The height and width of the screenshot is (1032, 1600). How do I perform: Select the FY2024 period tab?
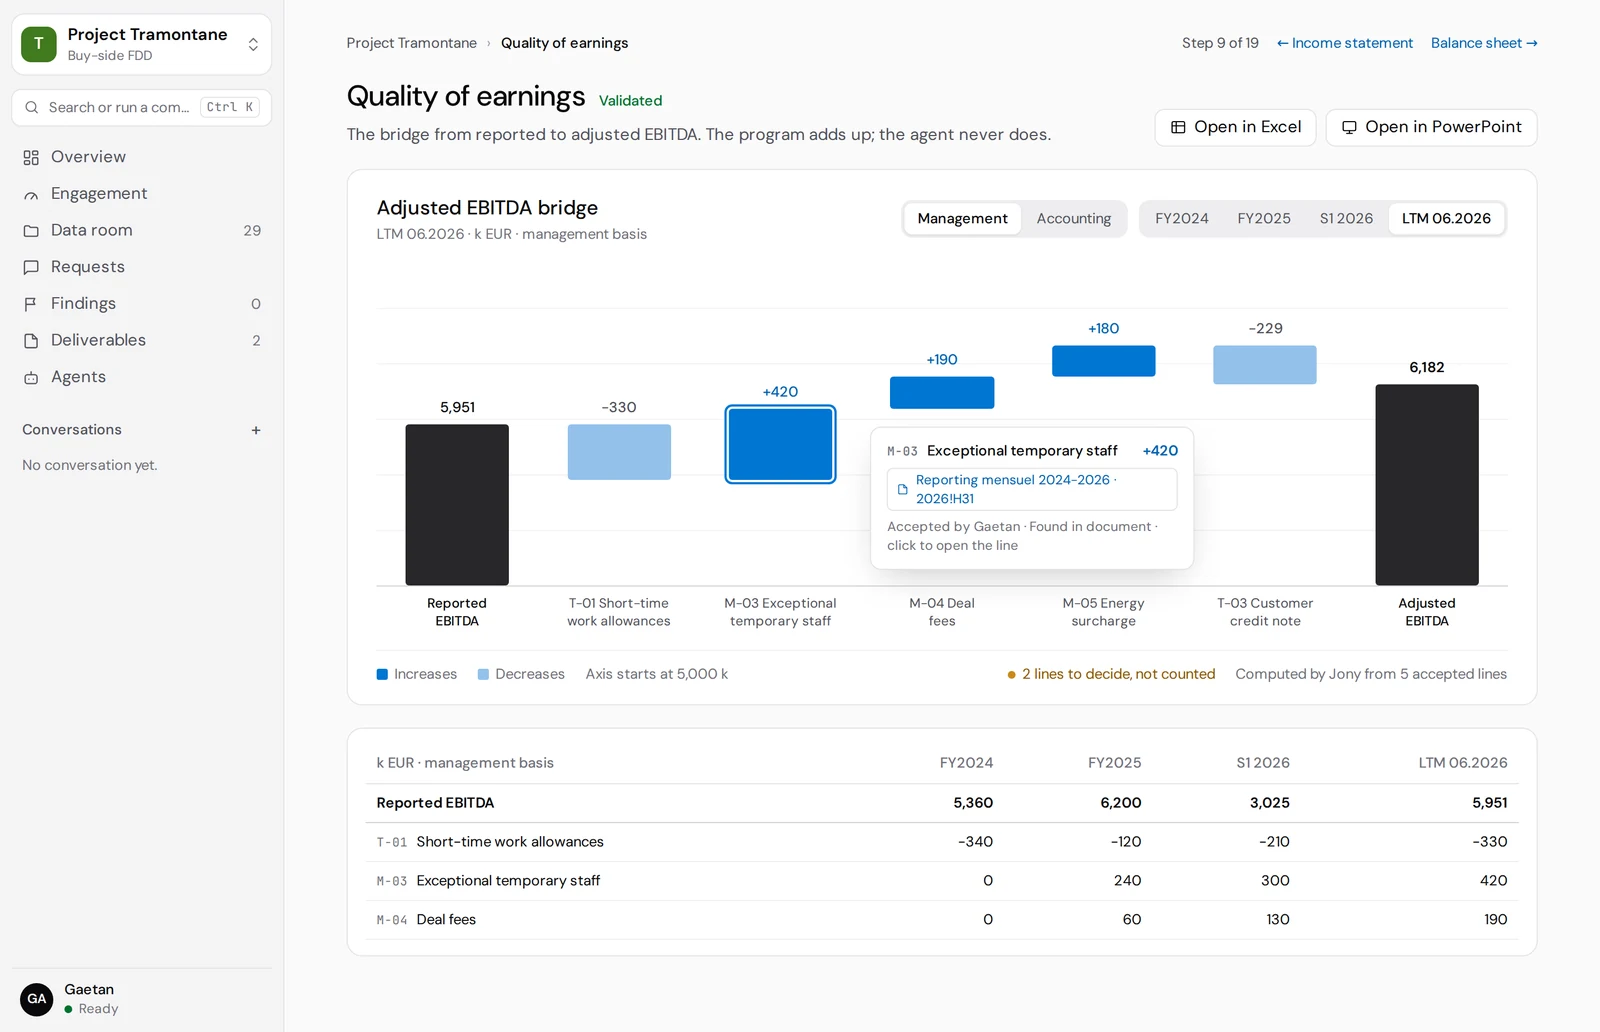pyautogui.click(x=1181, y=219)
